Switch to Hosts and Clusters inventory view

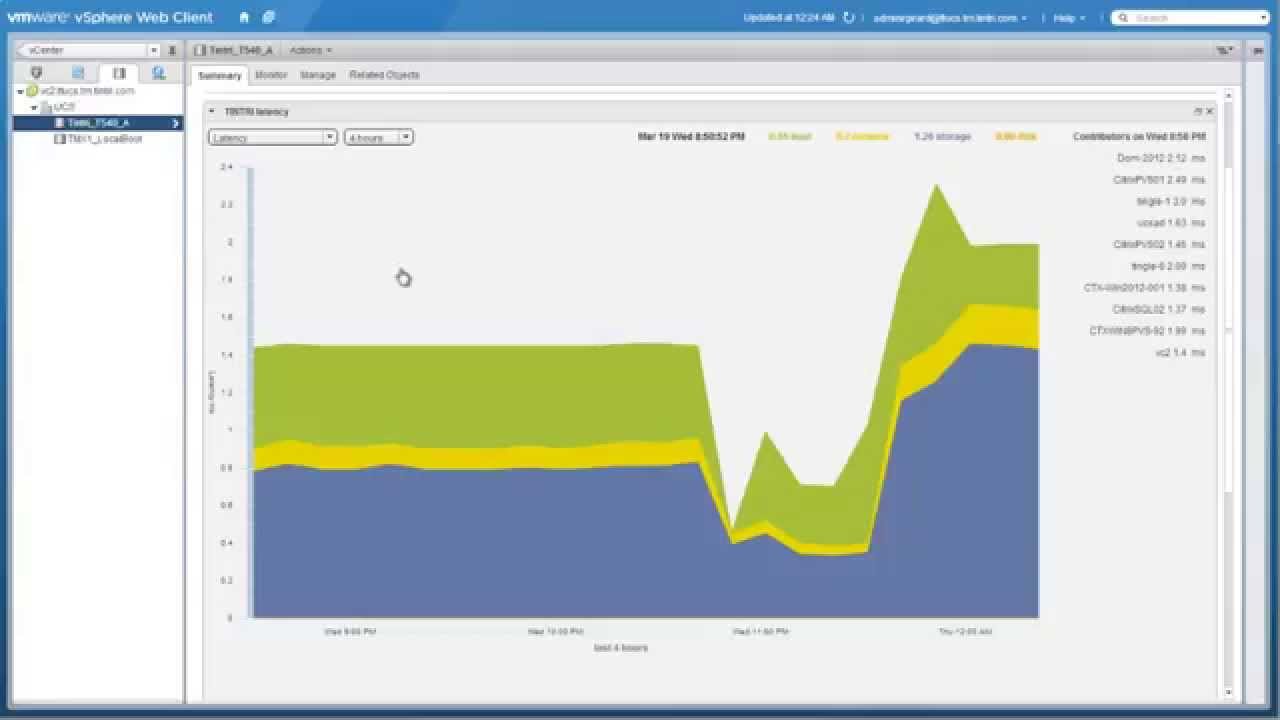point(37,73)
